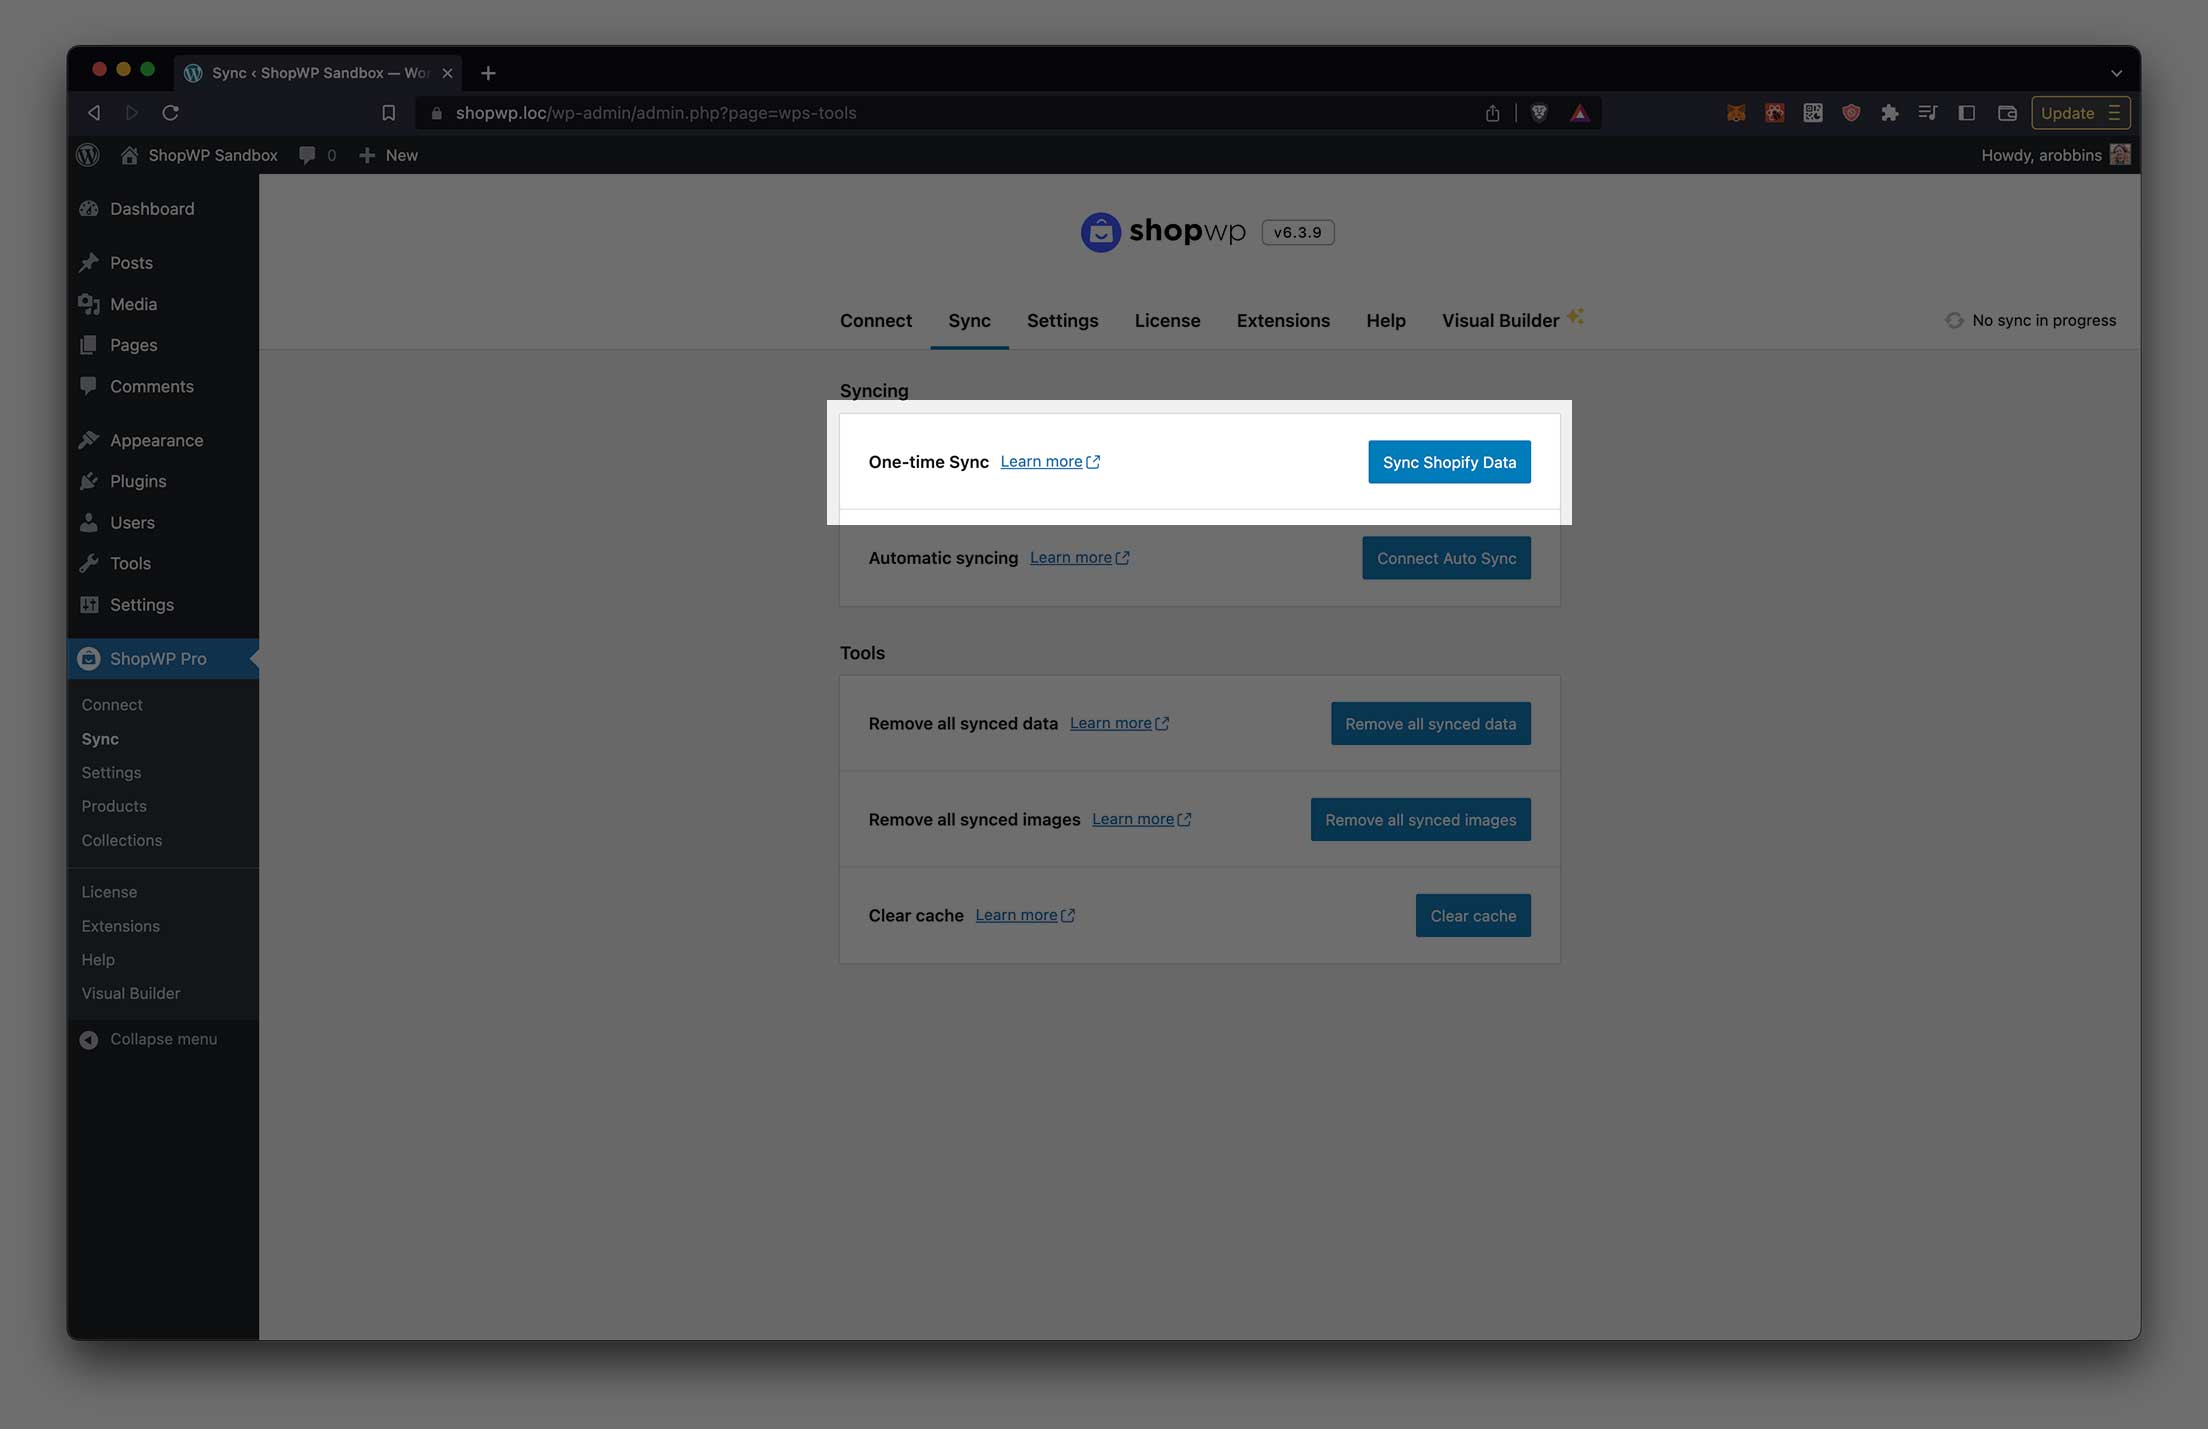
Task: Click the Update browser button
Action: pyautogui.click(x=2080, y=113)
